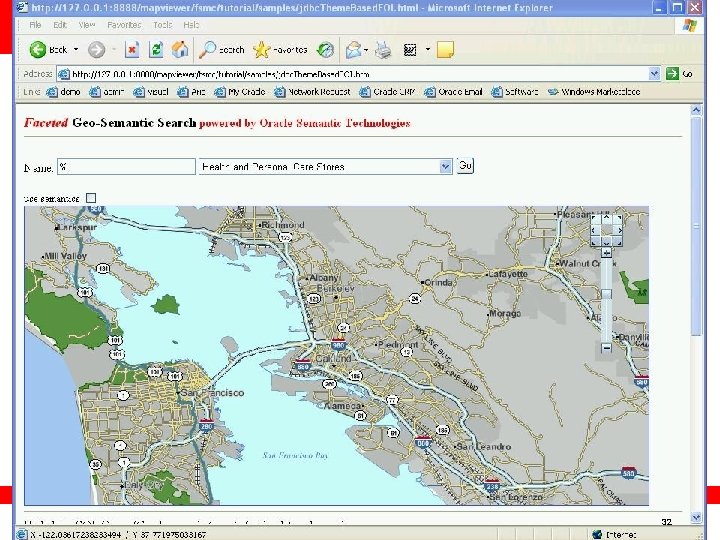Open the Back button history dropdown arrow
The image size is (720, 540).
click(76, 49)
